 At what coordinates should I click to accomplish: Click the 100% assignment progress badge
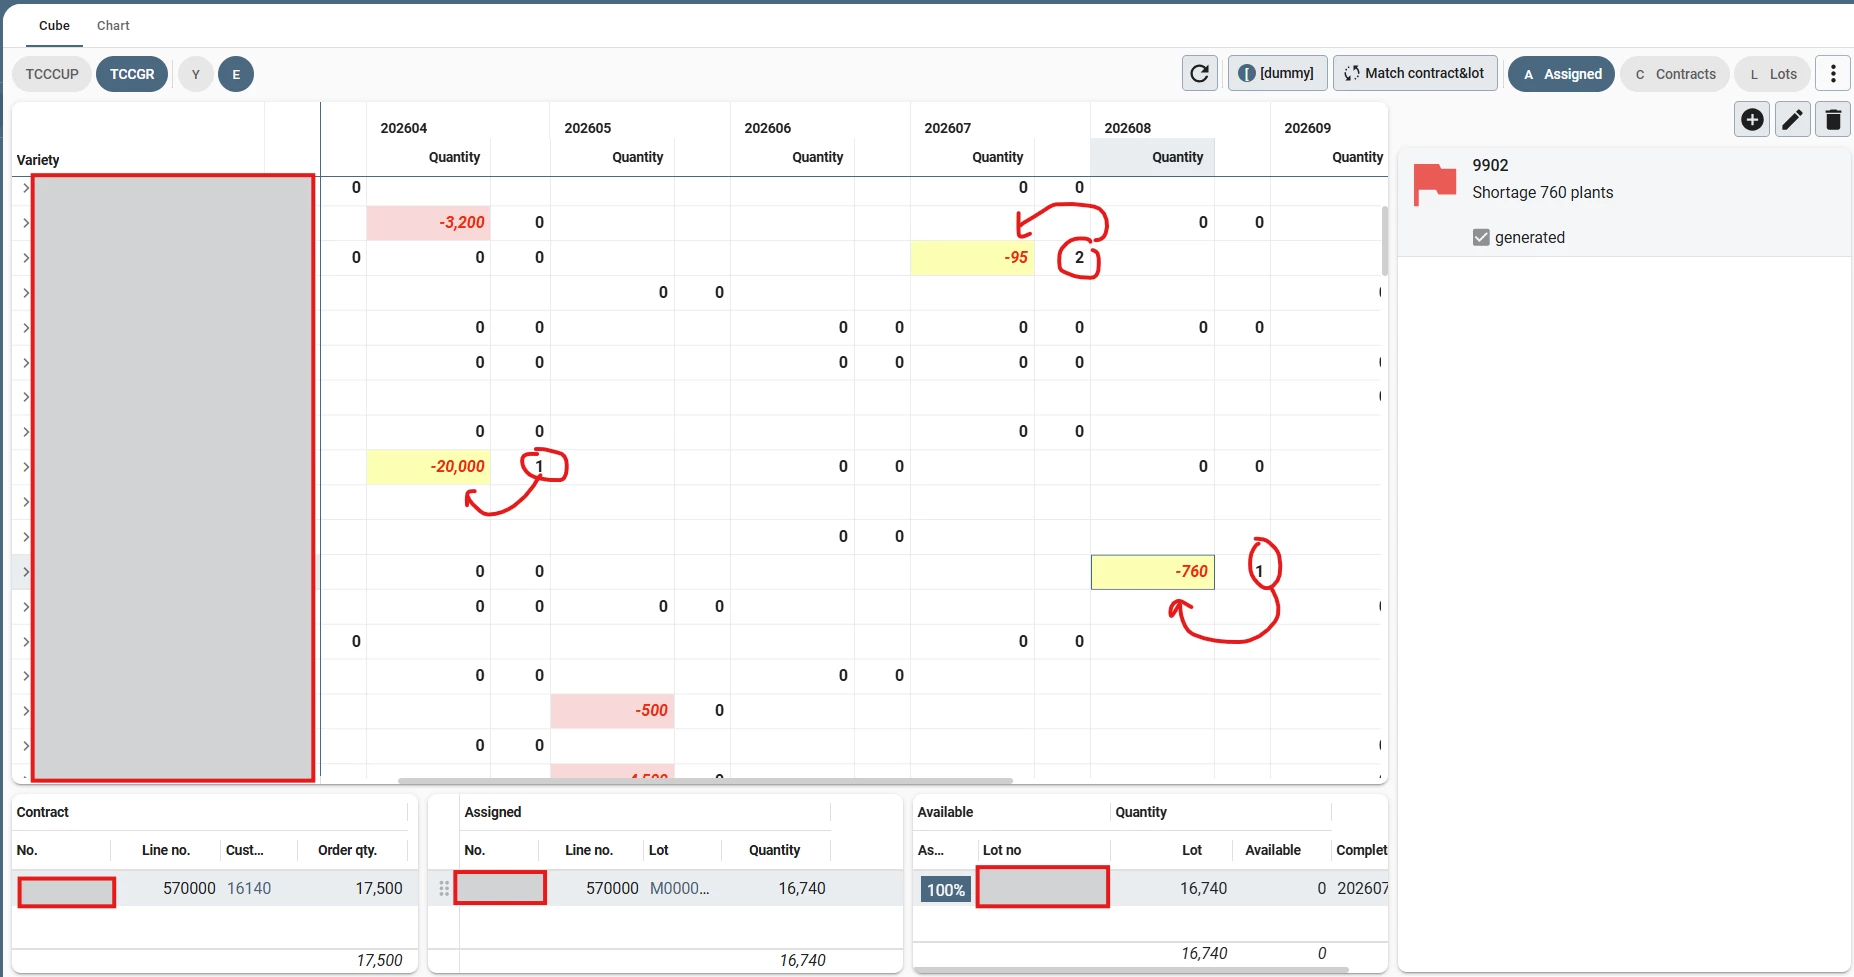point(946,890)
